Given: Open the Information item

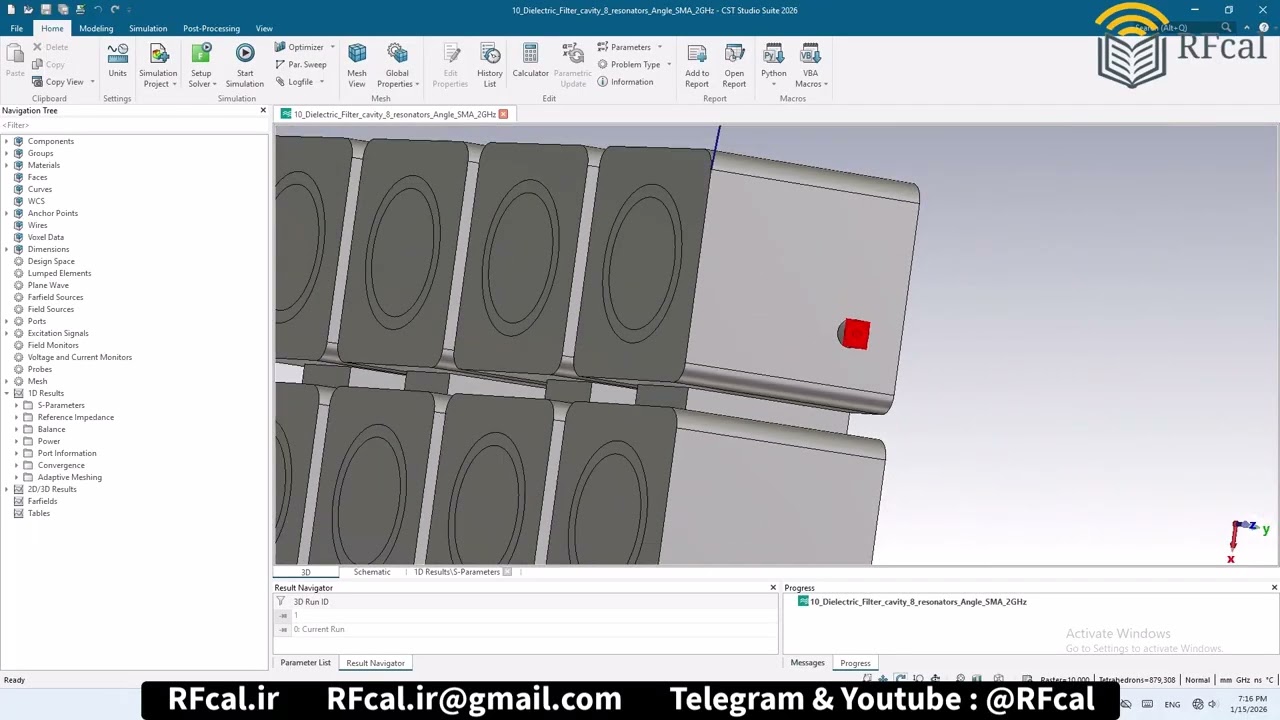Looking at the screenshot, I should click(x=625, y=82).
